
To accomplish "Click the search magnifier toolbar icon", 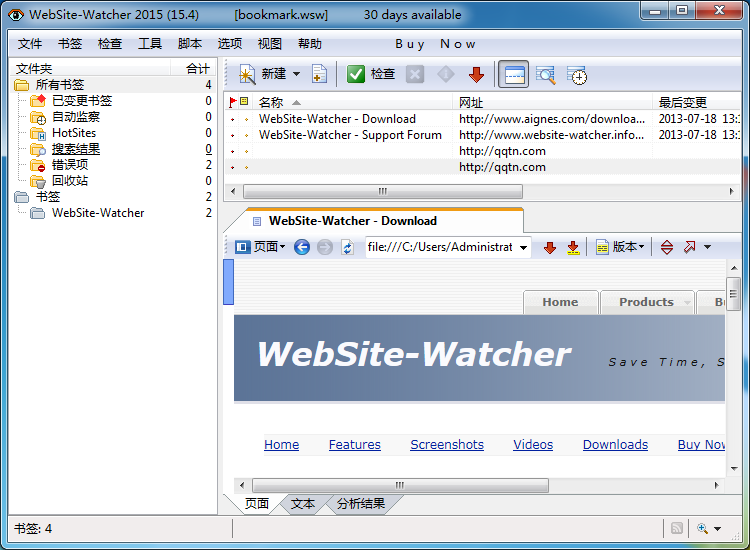I will coord(545,74).
